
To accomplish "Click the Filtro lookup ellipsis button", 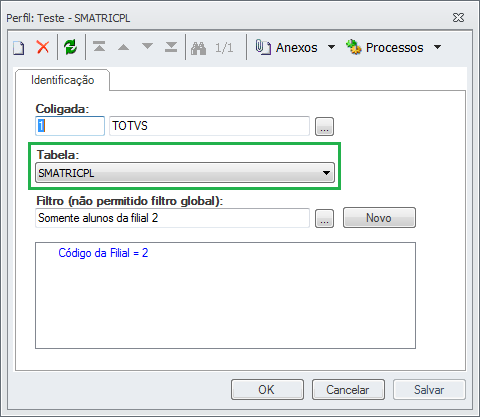I will pos(324,218).
